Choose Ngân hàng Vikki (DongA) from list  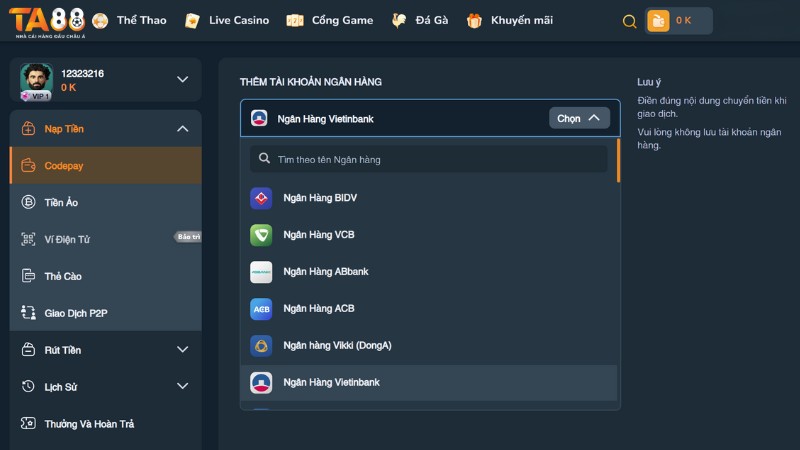tap(429, 345)
